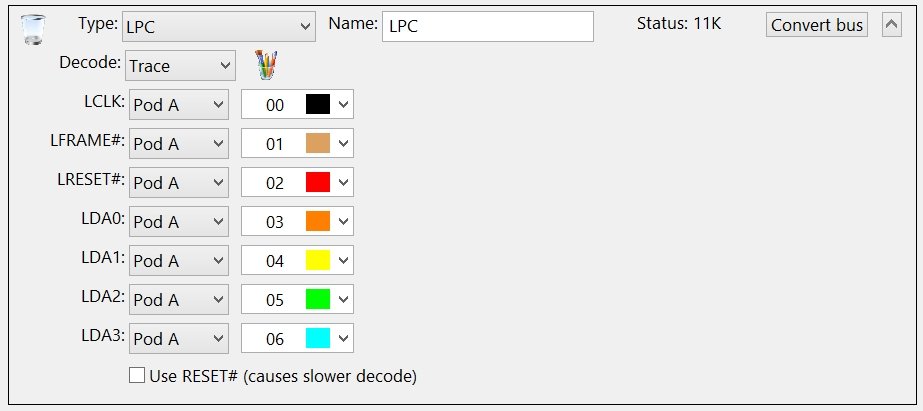Open LDA2 pod selection dropdown

[180, 300]
